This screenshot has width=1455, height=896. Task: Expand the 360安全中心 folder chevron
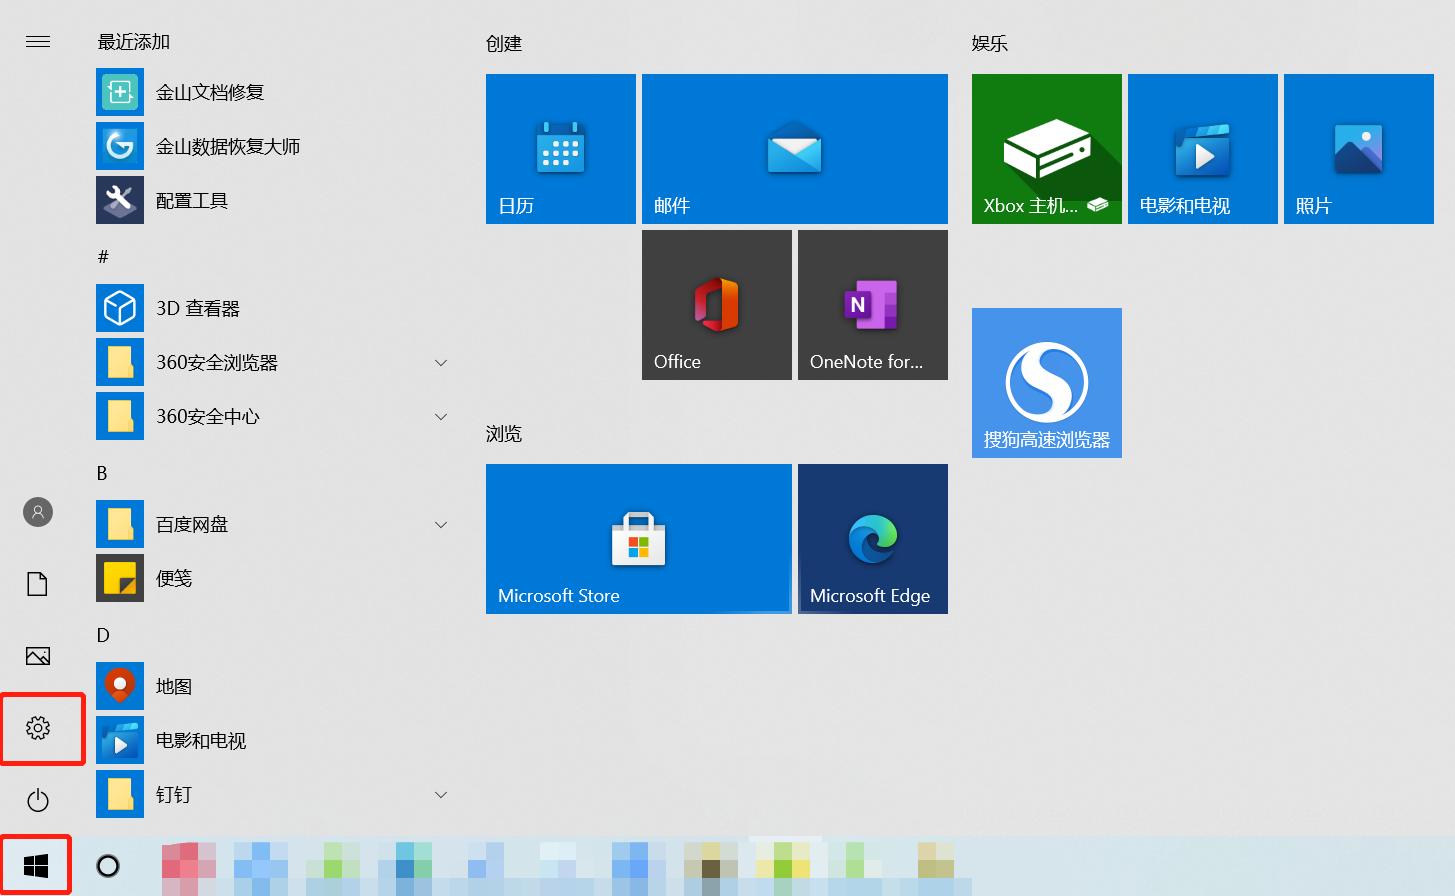[x=441, y=416]
